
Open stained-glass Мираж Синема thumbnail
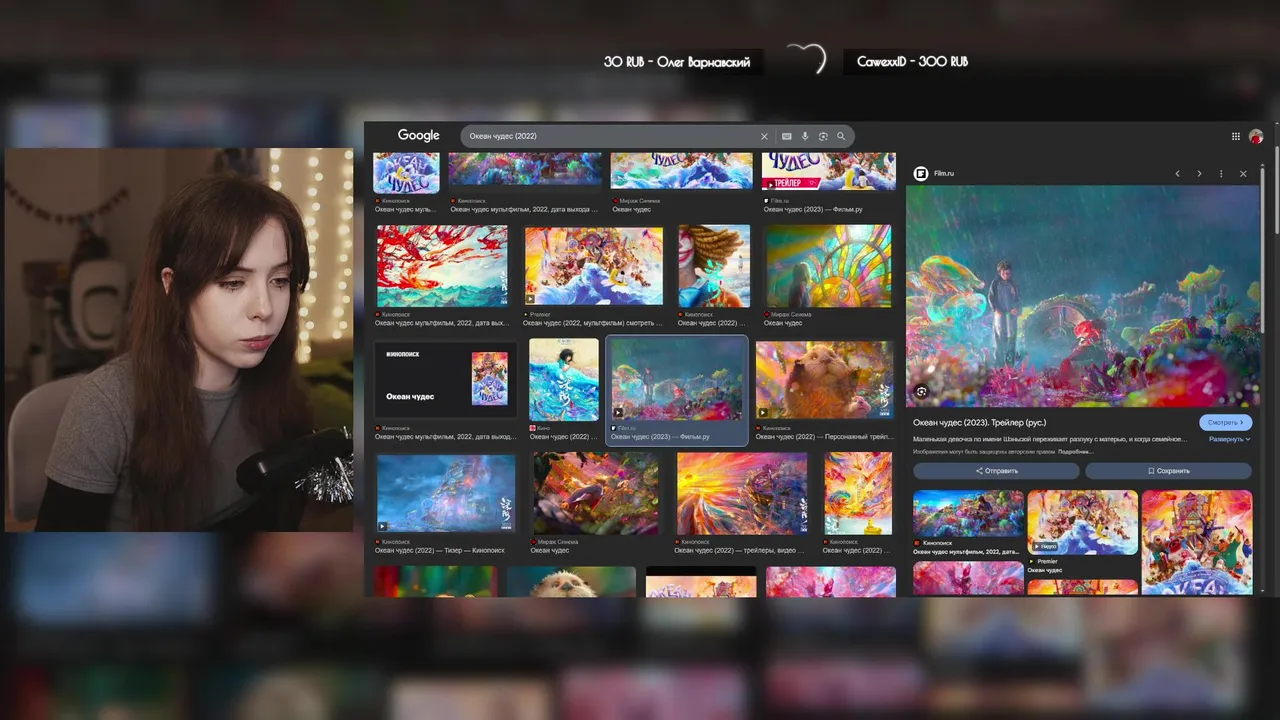tap(828, 265)
